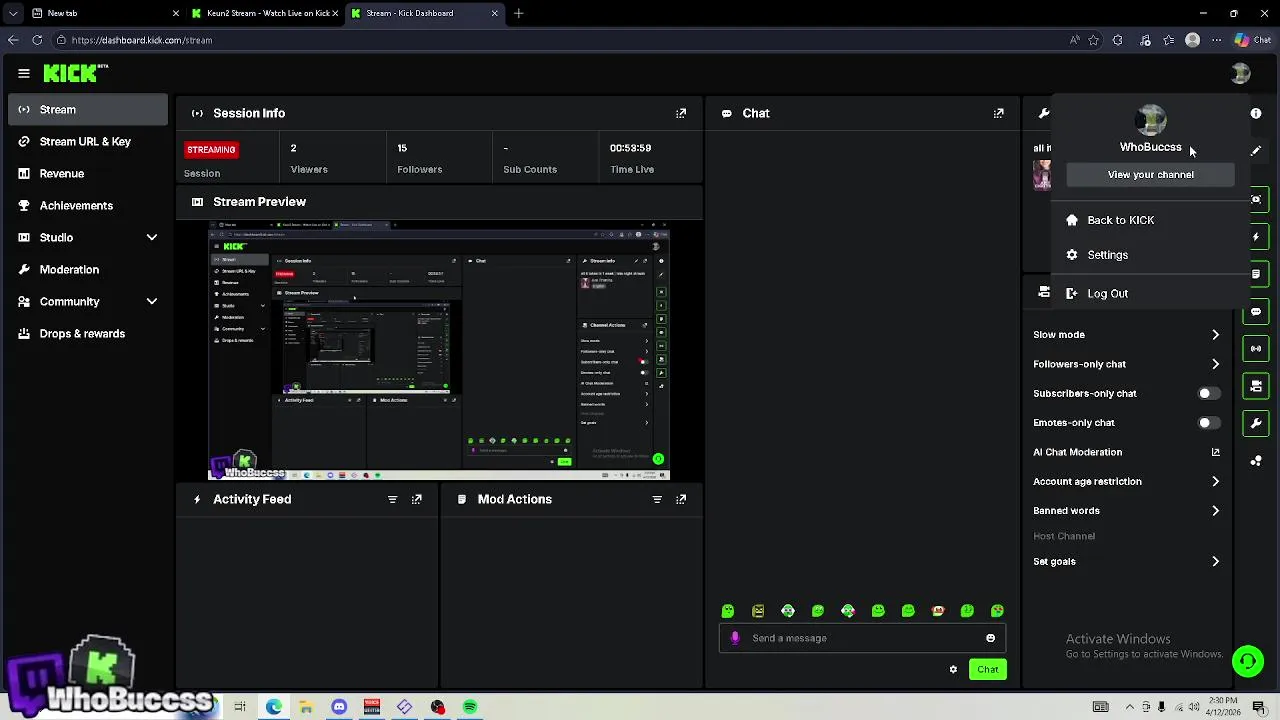Click the Host Channel option
This screenshot has height=720, width=1280.
[1064, 536]
